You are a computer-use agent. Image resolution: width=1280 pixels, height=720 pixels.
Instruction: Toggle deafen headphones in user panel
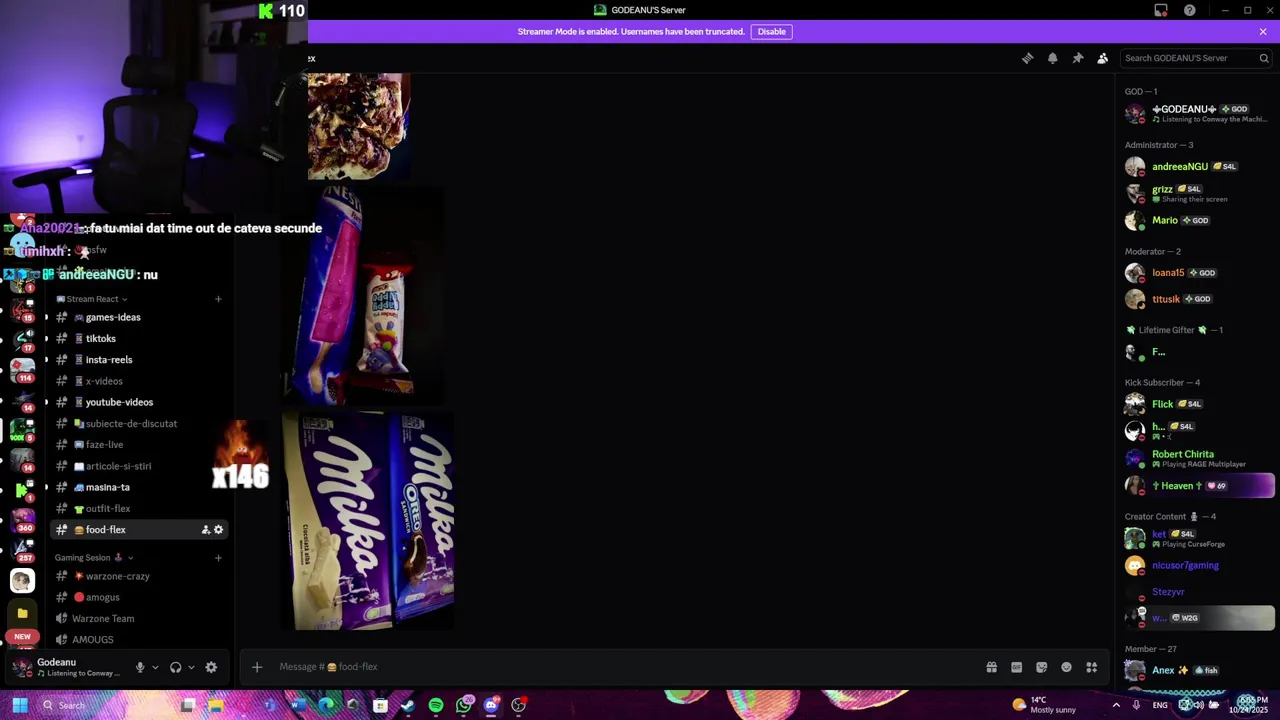176,667
